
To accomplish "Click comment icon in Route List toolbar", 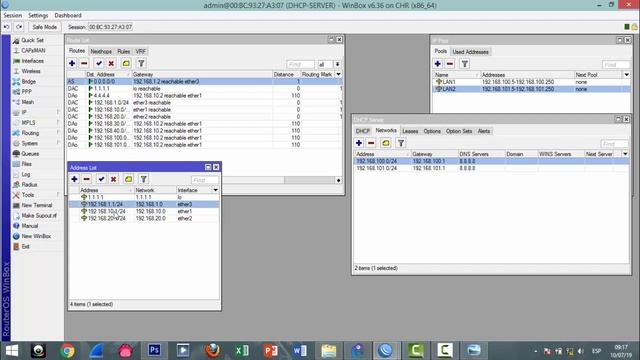I will pos(126,63).
